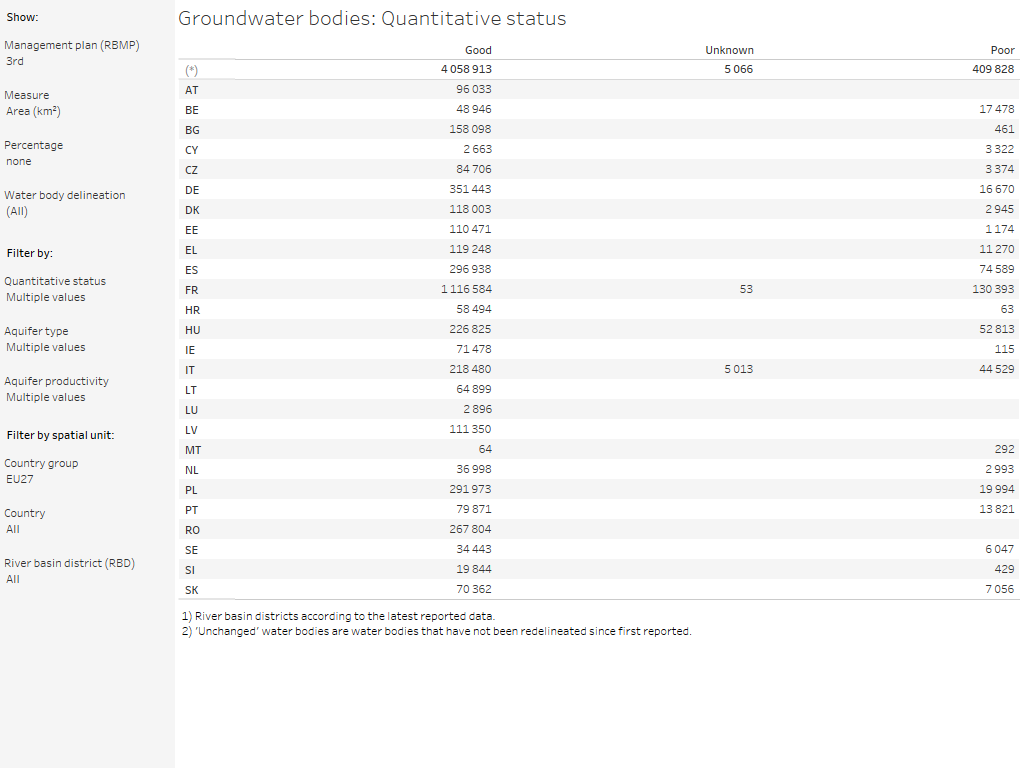Select the LT country row label
Screen dimensions: 1024x768
coord(191,391)
